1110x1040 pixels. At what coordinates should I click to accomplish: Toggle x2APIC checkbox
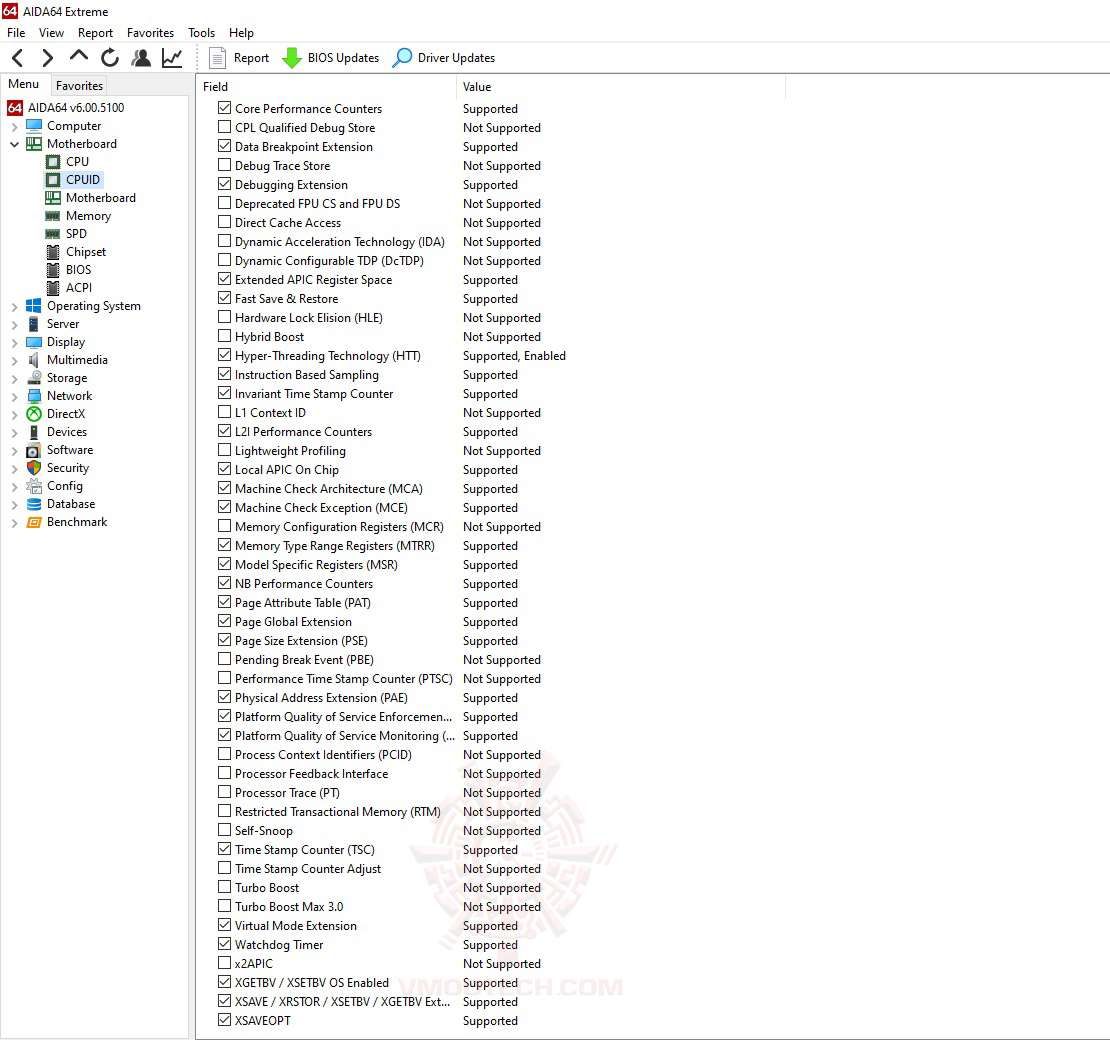(224, 963)
